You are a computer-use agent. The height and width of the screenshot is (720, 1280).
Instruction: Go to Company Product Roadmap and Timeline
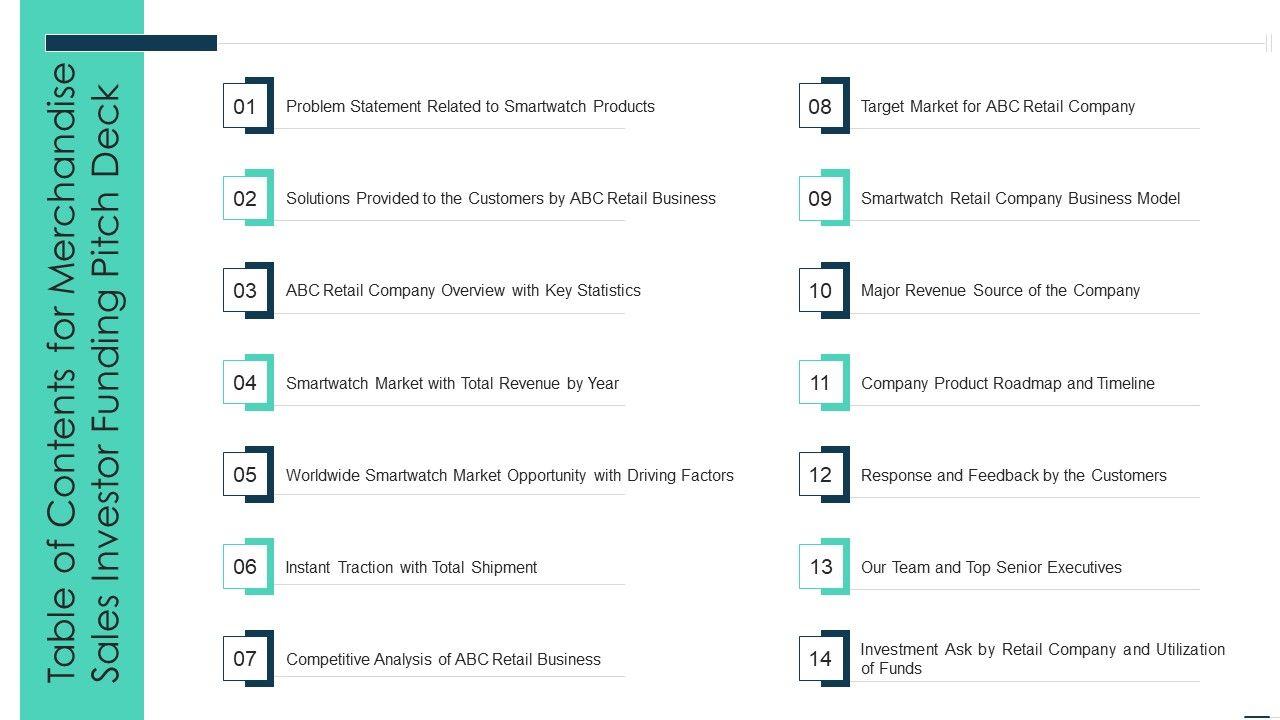[1007, 383]
